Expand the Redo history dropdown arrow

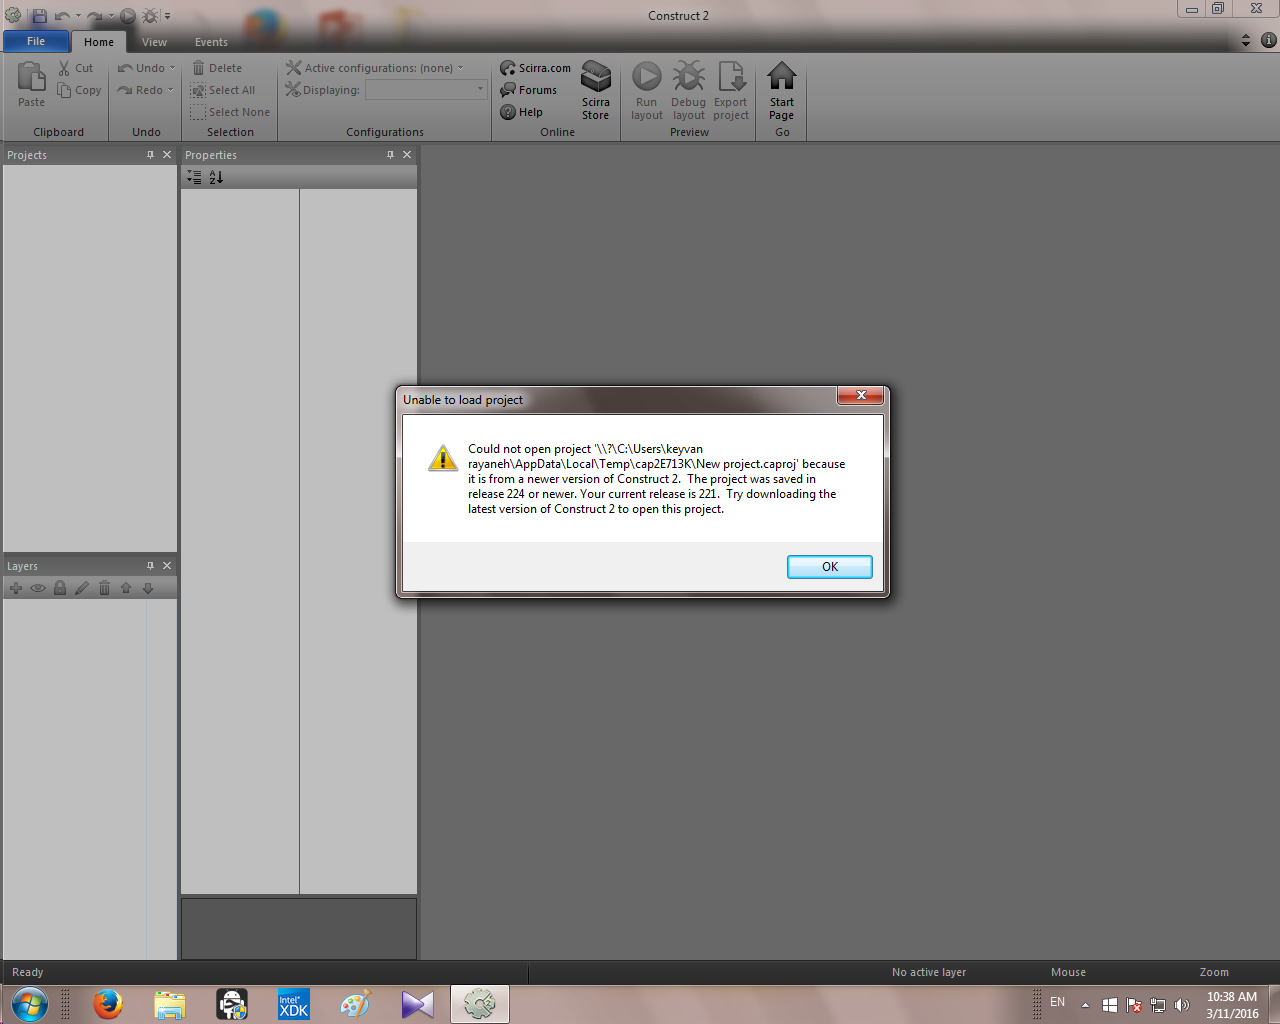coord(171,90)
